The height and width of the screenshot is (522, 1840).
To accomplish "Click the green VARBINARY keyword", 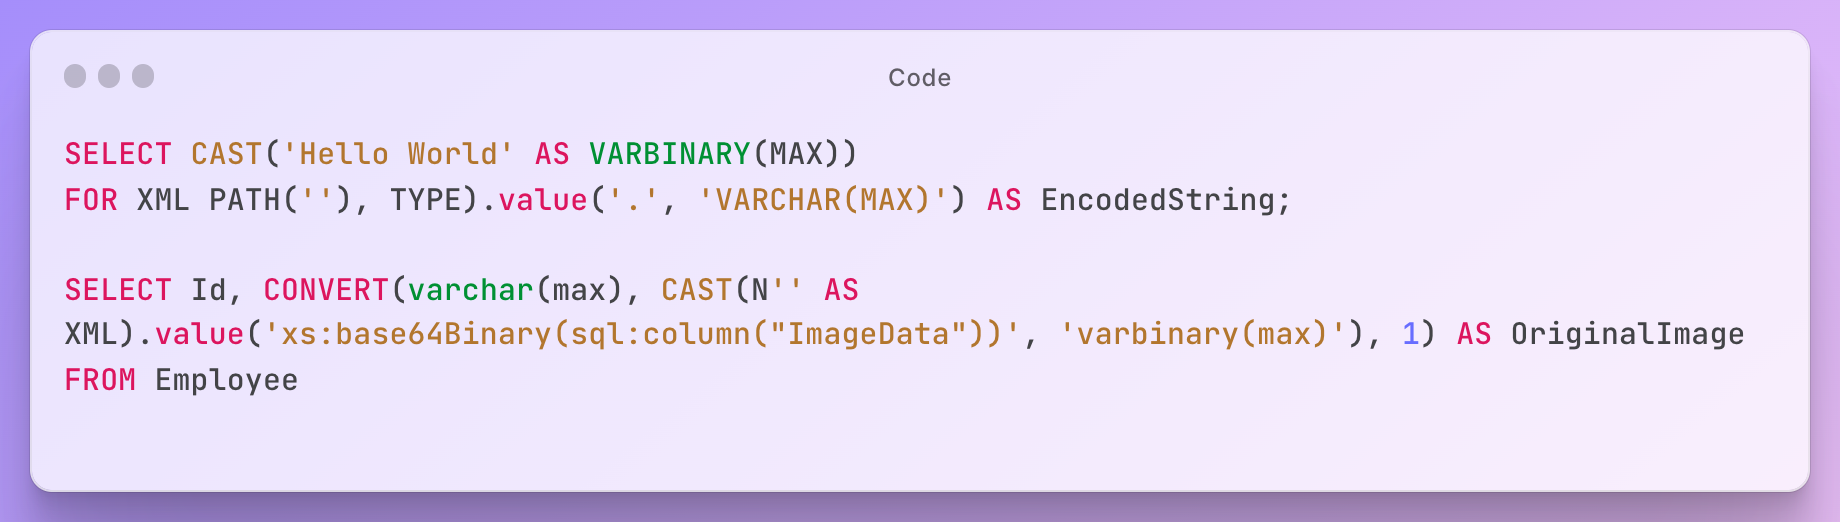I will (669, 154).
